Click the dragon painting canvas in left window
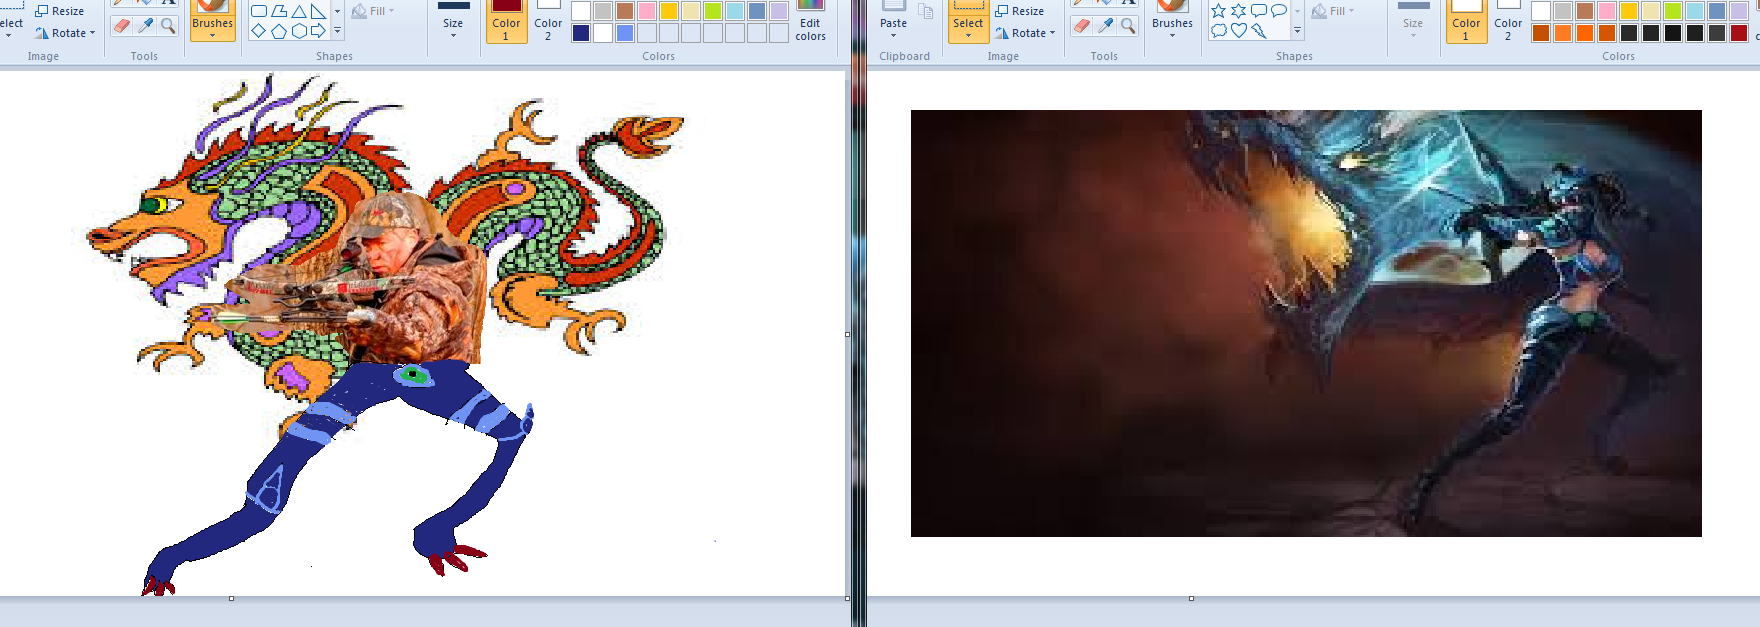 tap(423, 335)
